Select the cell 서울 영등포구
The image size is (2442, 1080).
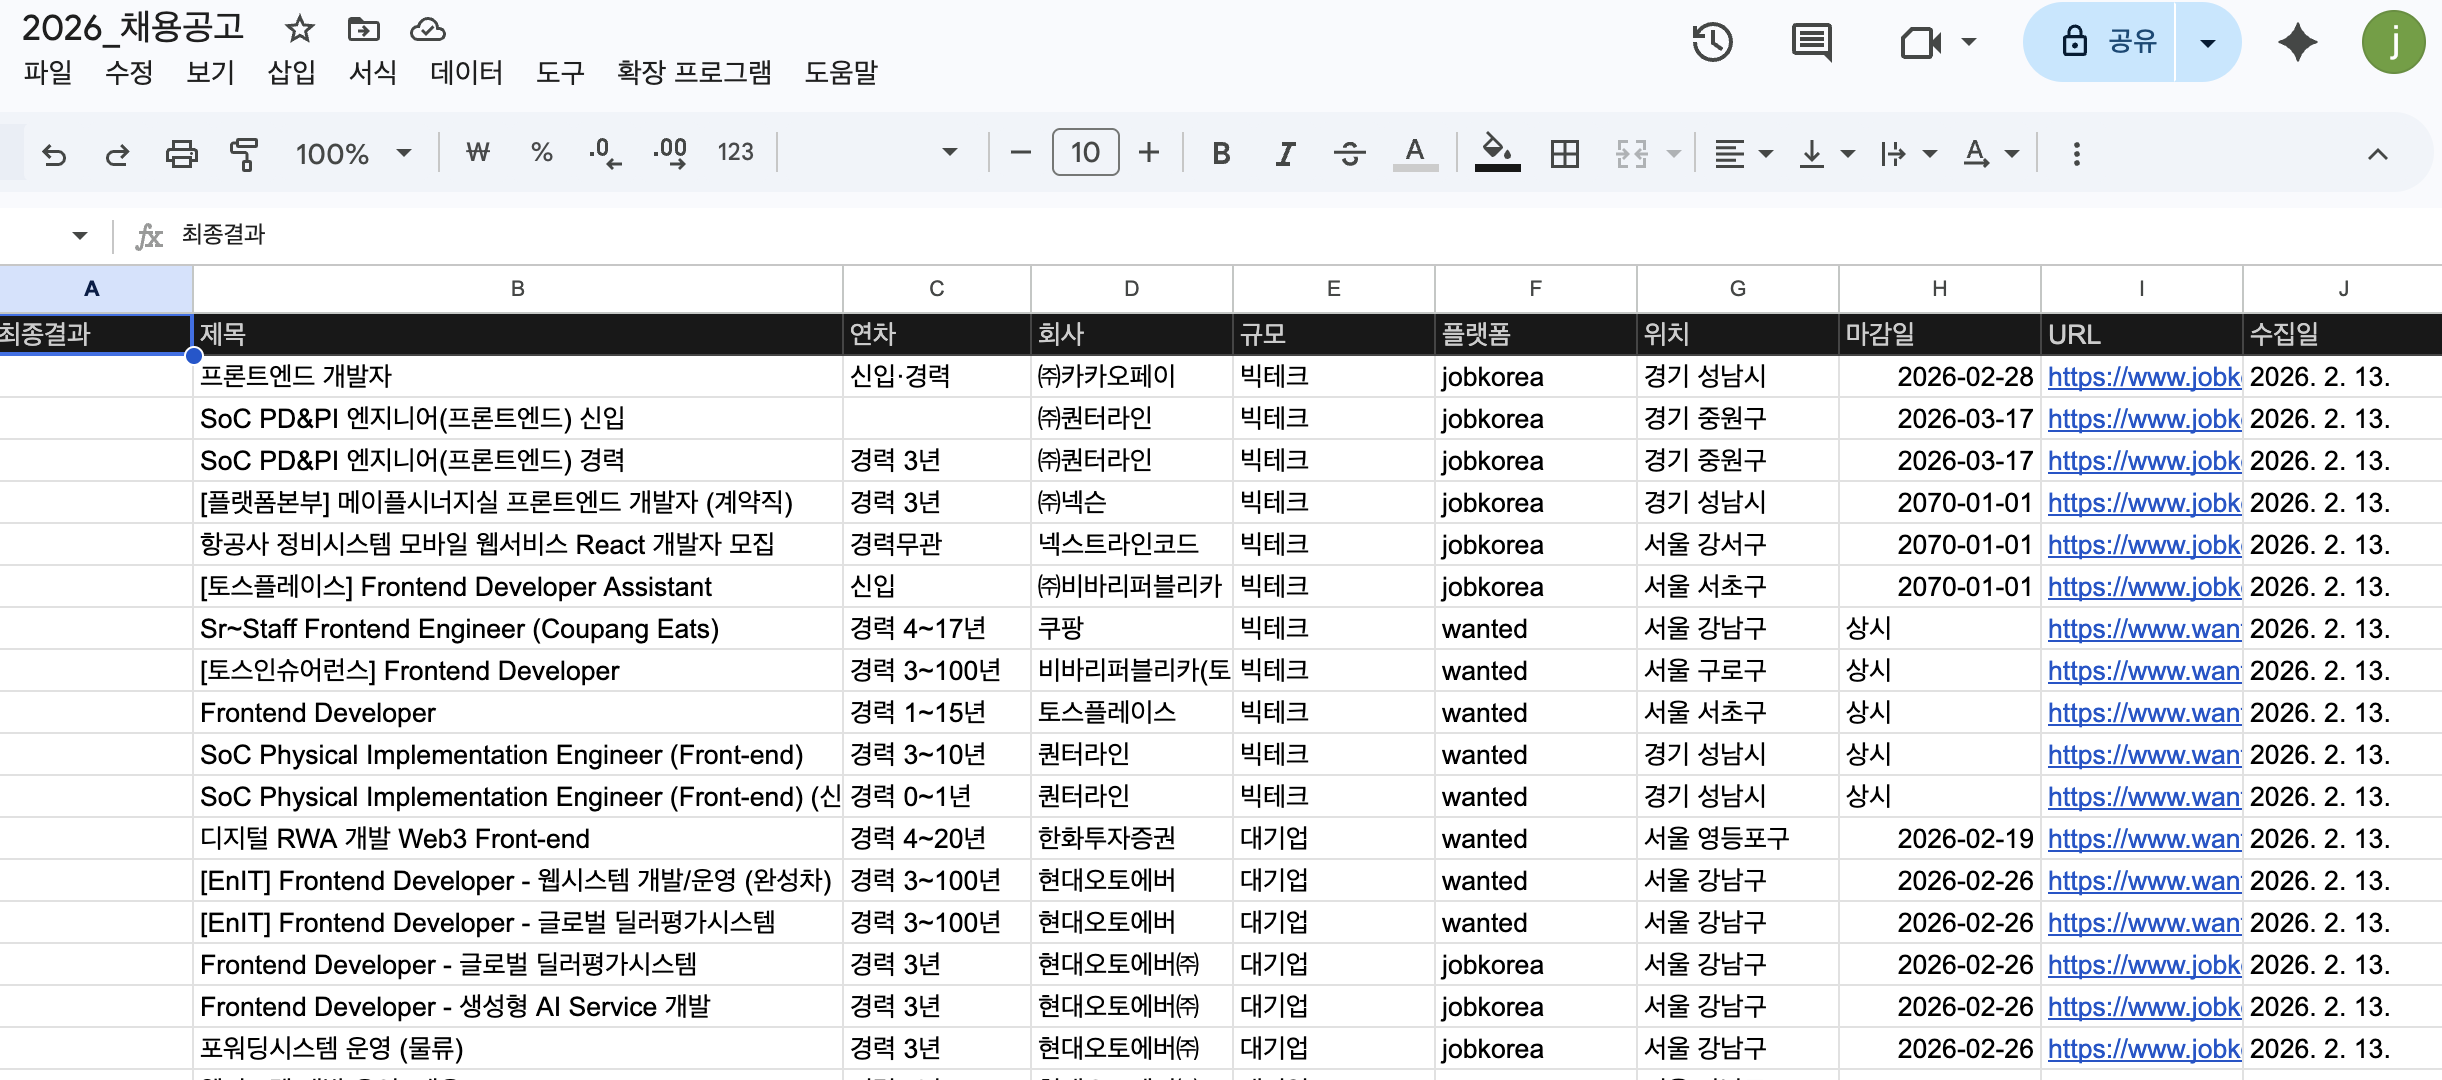coord(1738,838)
